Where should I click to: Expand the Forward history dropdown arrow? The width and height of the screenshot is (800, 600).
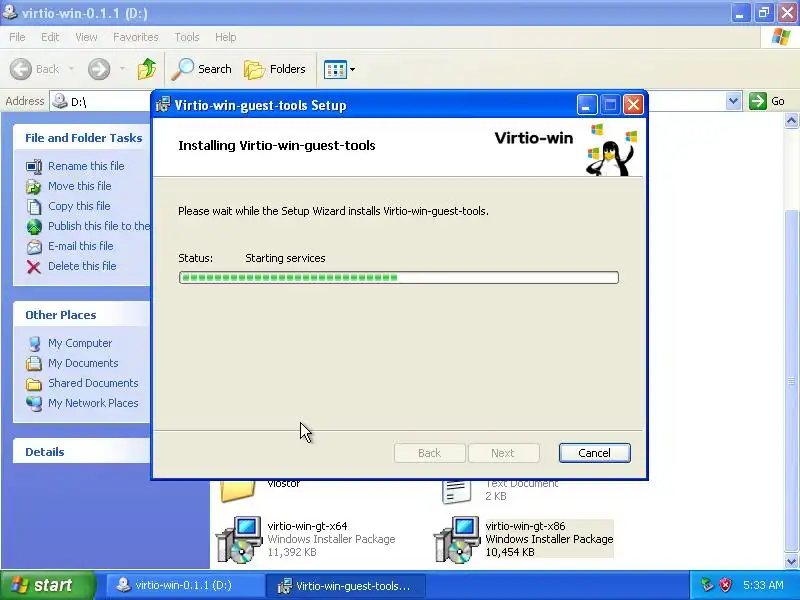tap(122, 69)
